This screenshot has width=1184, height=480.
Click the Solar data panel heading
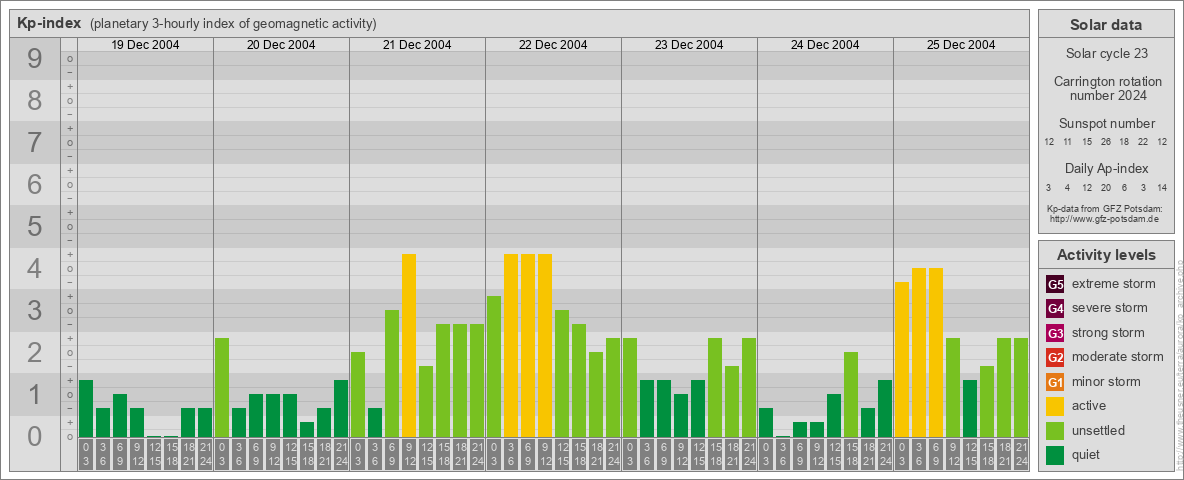point(1106,25)
